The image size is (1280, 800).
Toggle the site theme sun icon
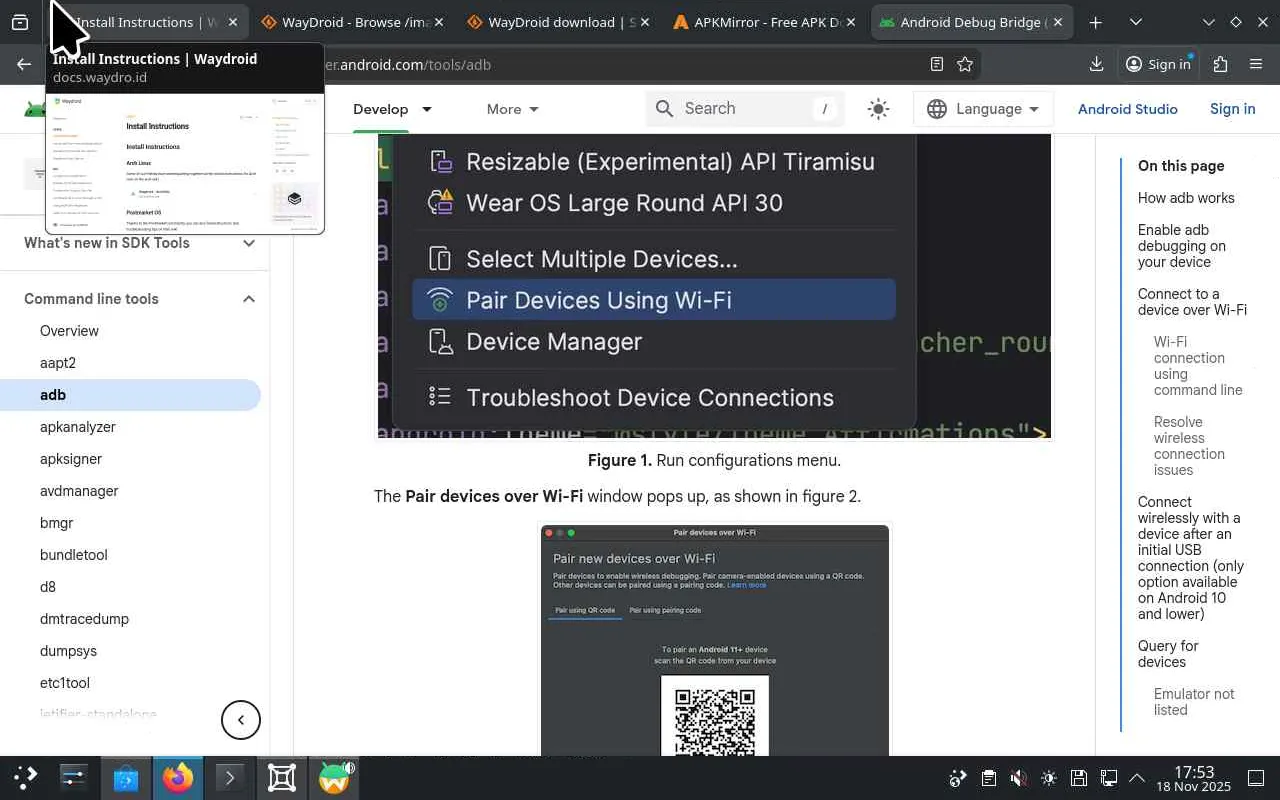878,109
